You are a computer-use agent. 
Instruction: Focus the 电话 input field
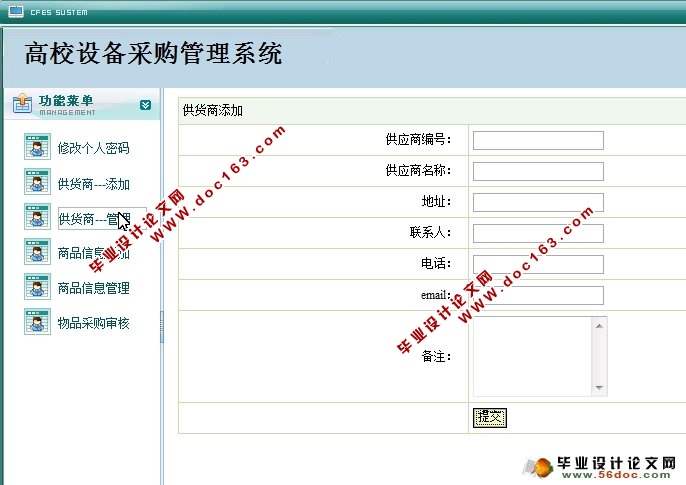coord(538,265)
